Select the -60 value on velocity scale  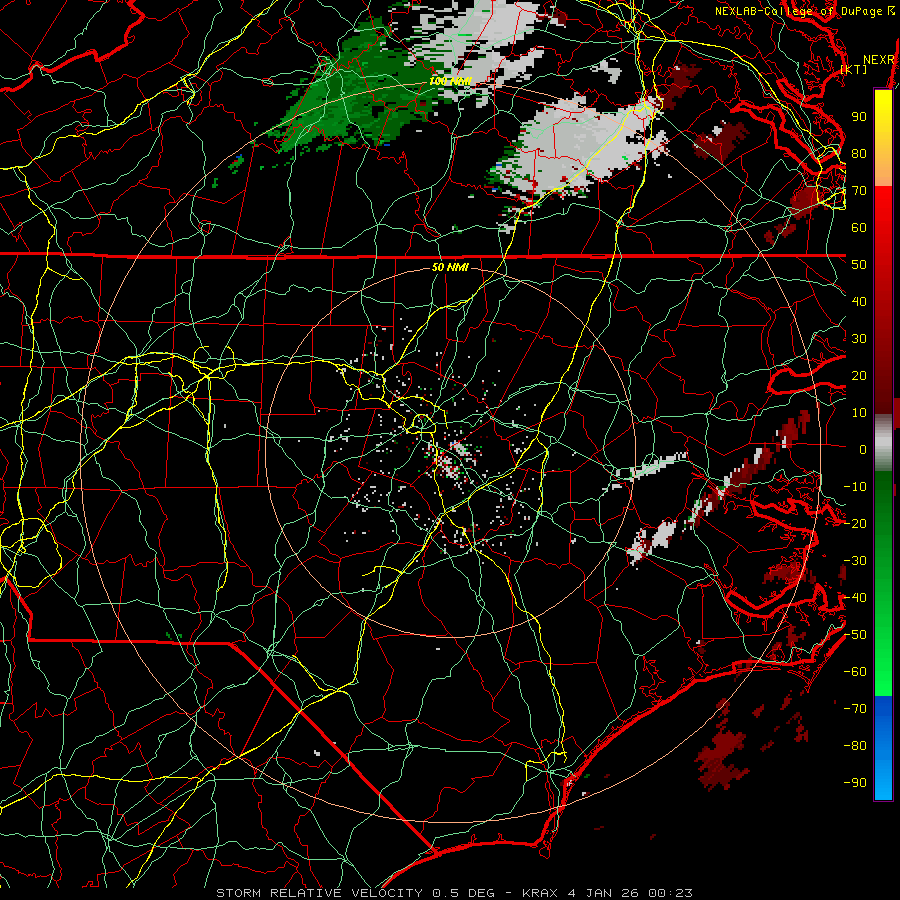click(x=855, y=672)
